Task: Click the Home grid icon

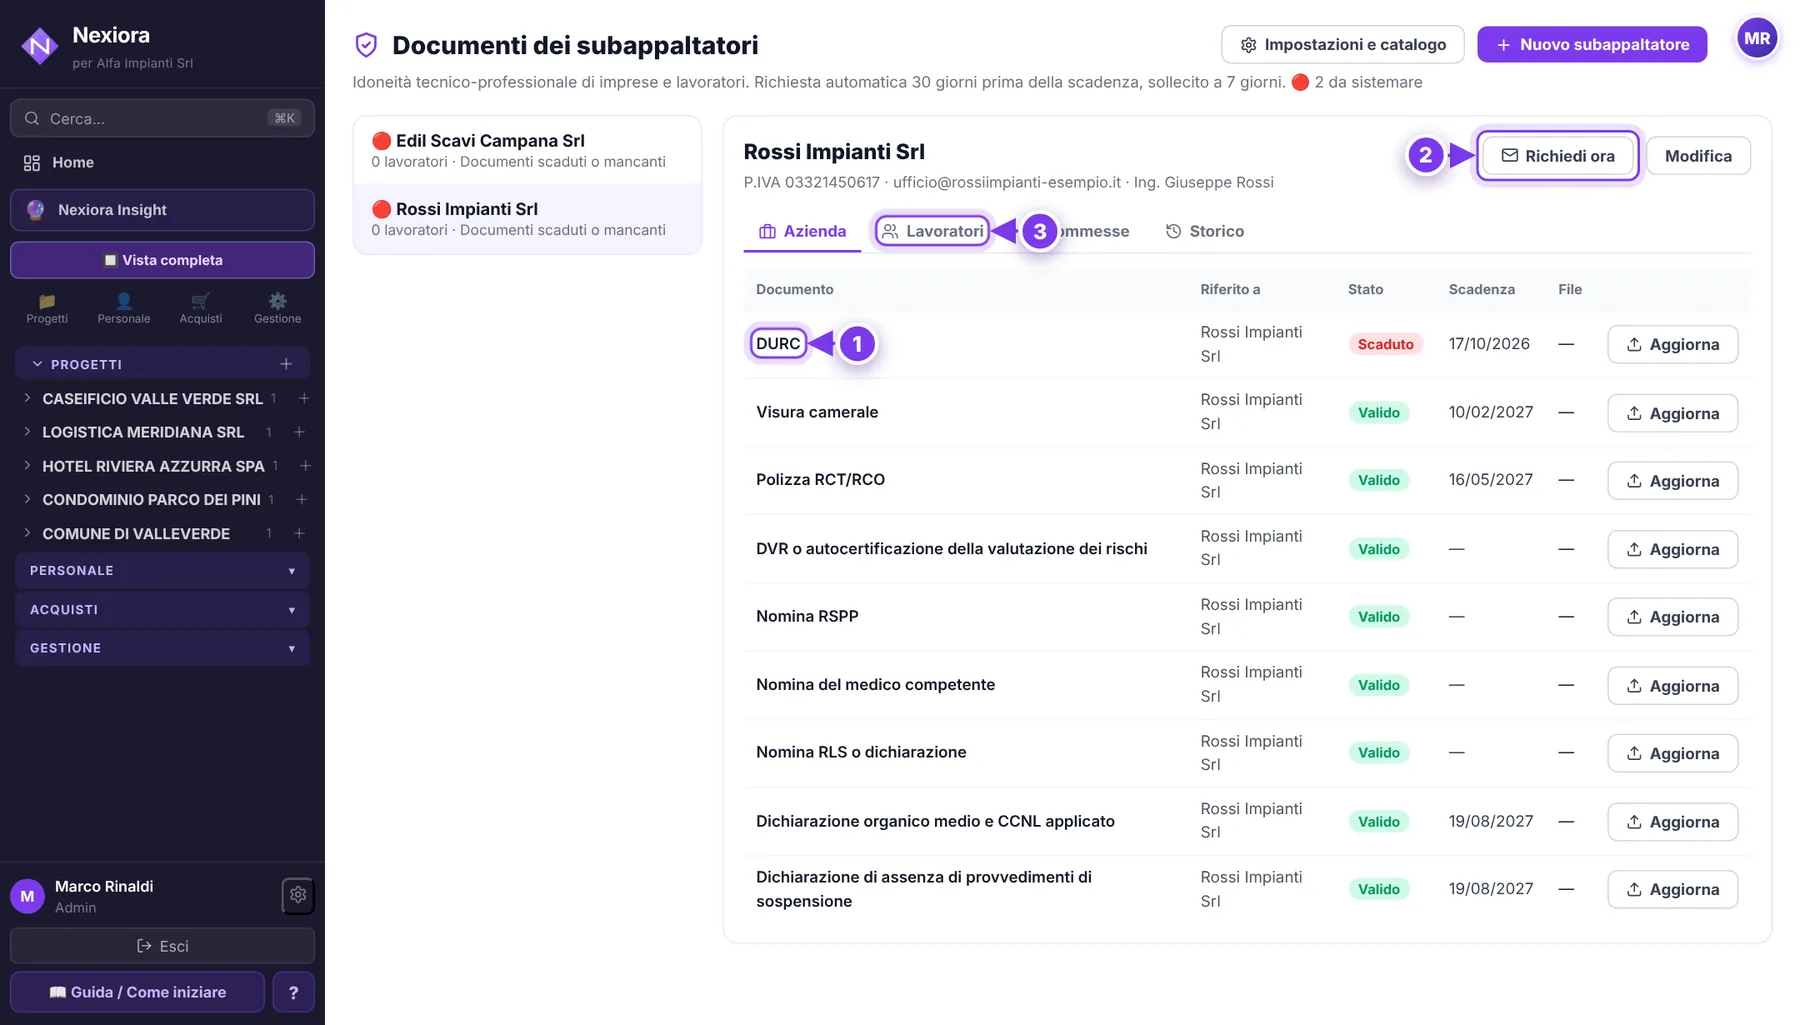Action: tap(32, 162)
